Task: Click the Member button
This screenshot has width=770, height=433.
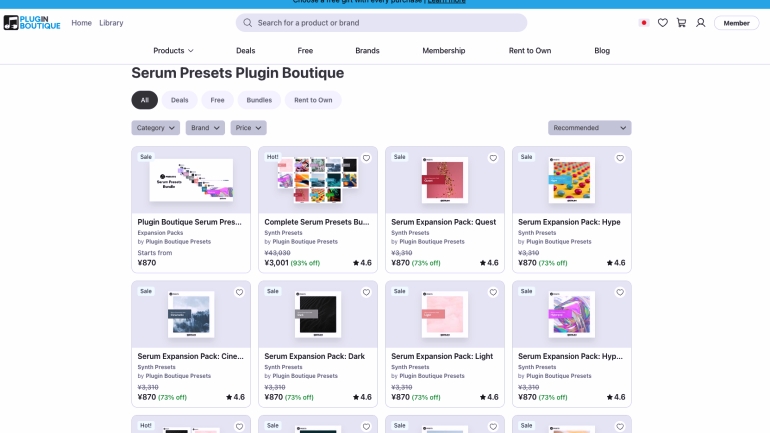Action: click(x=736, y=23)
